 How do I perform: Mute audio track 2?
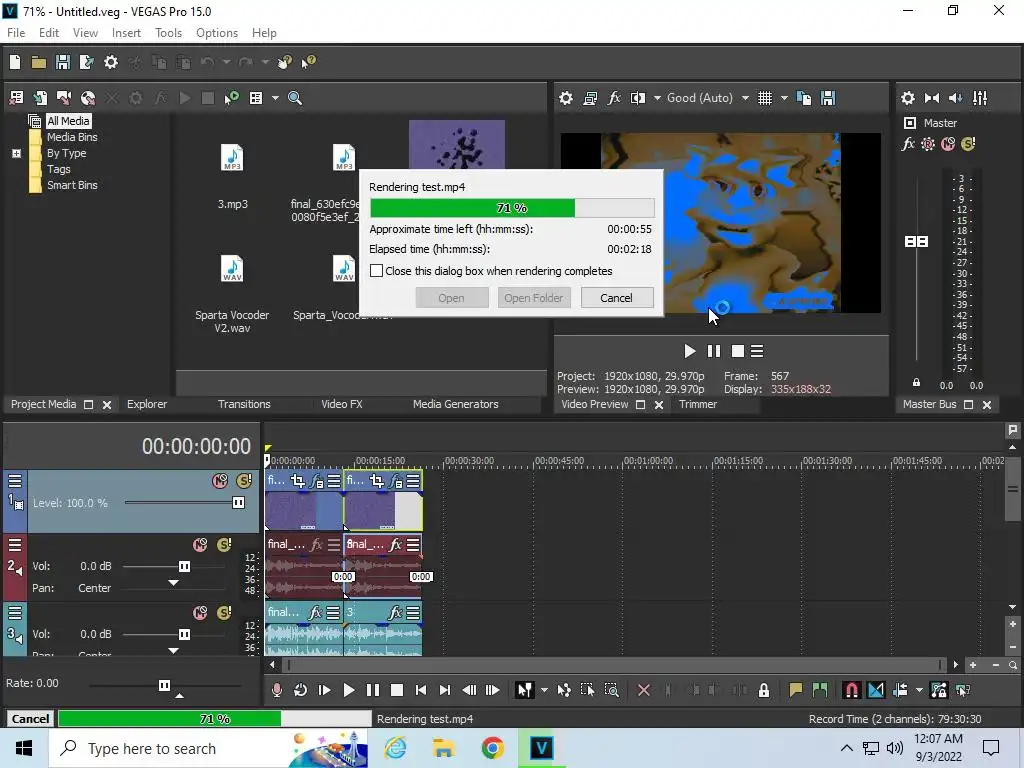click(200, 545)
